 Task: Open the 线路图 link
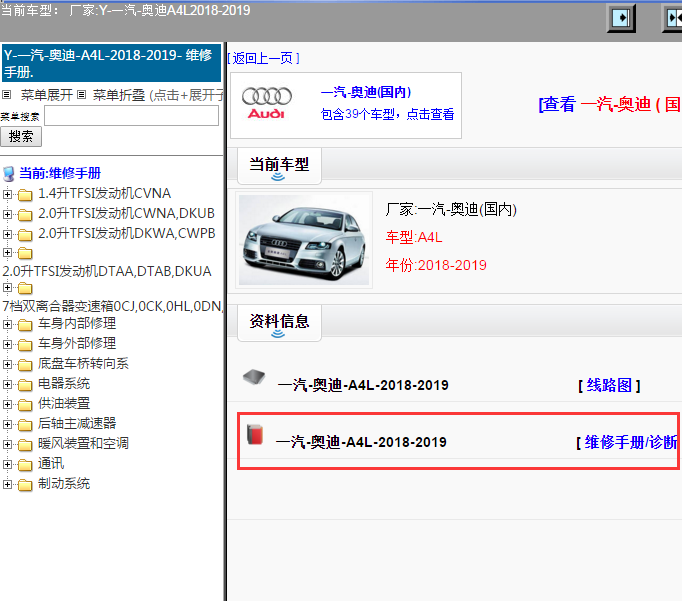click(609, 385)
